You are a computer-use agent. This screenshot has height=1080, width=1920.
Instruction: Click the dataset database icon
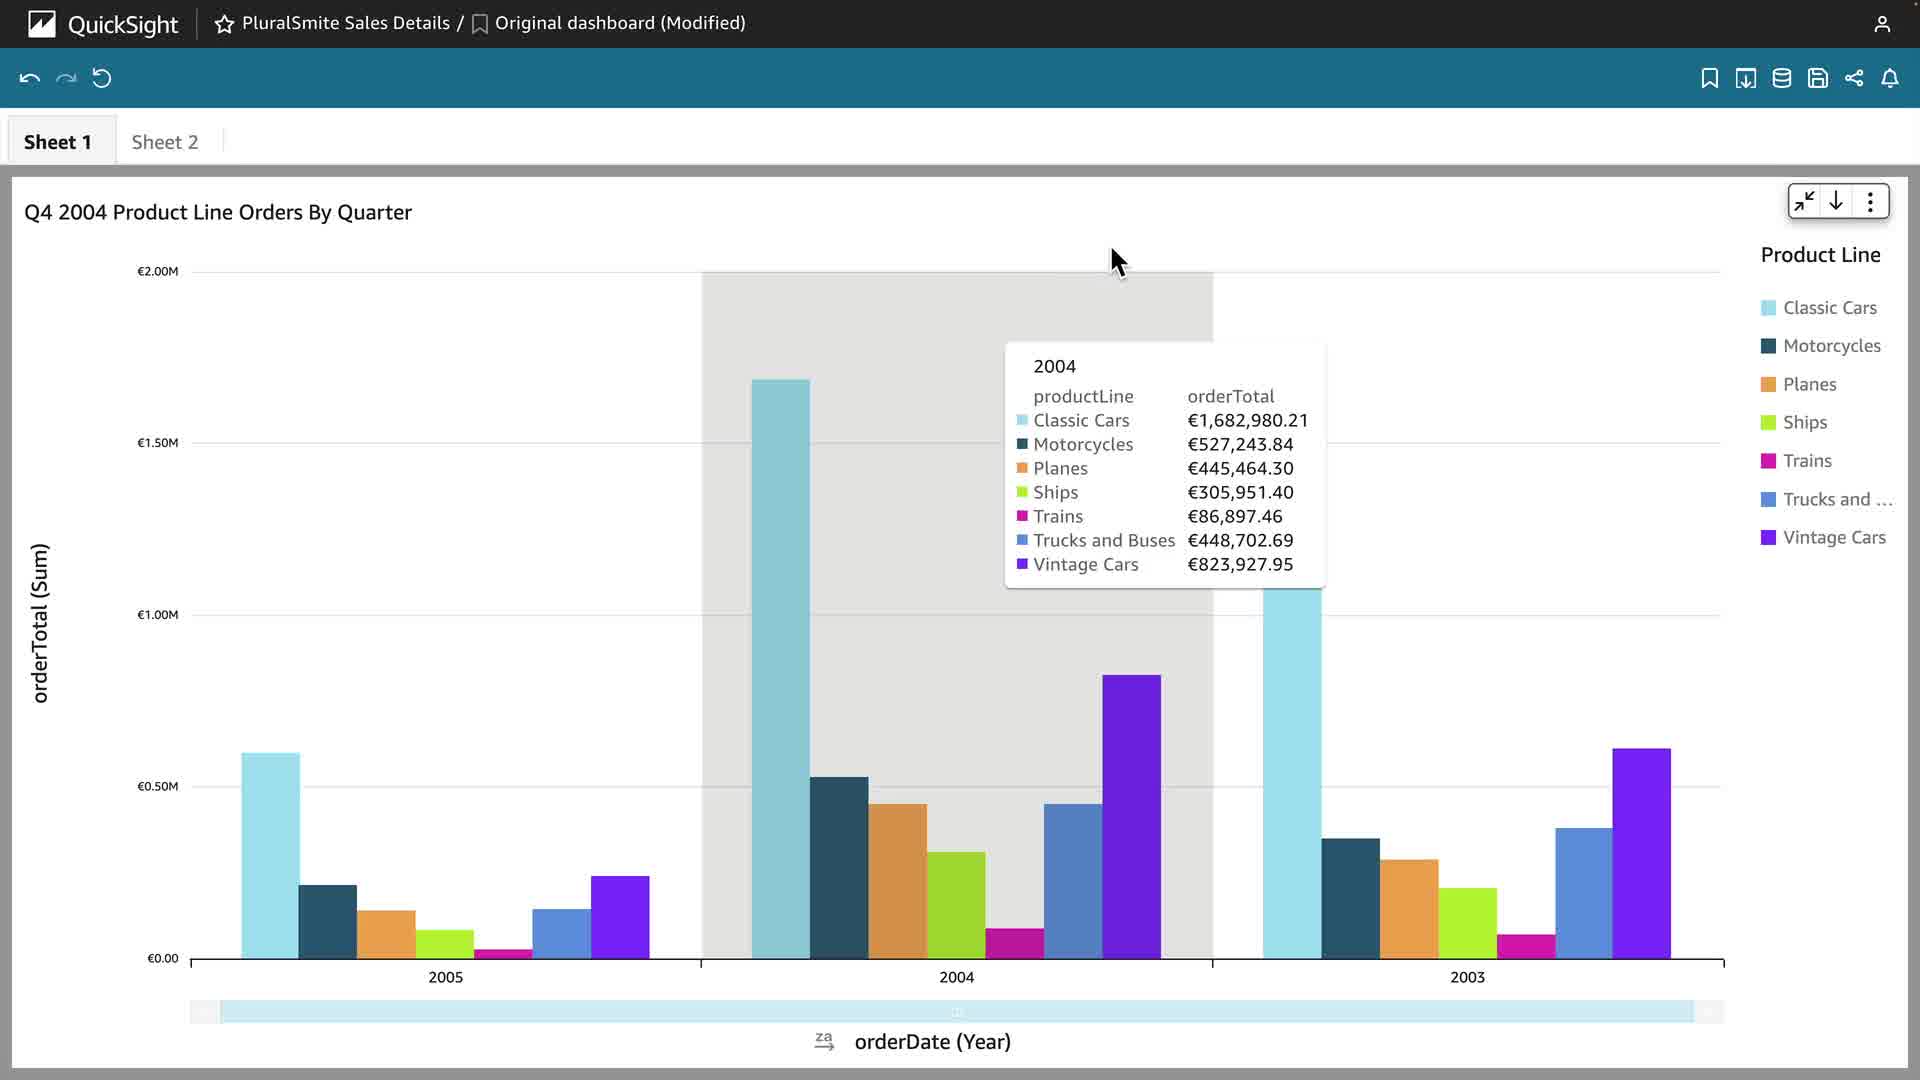click(x=1781, y=78)
